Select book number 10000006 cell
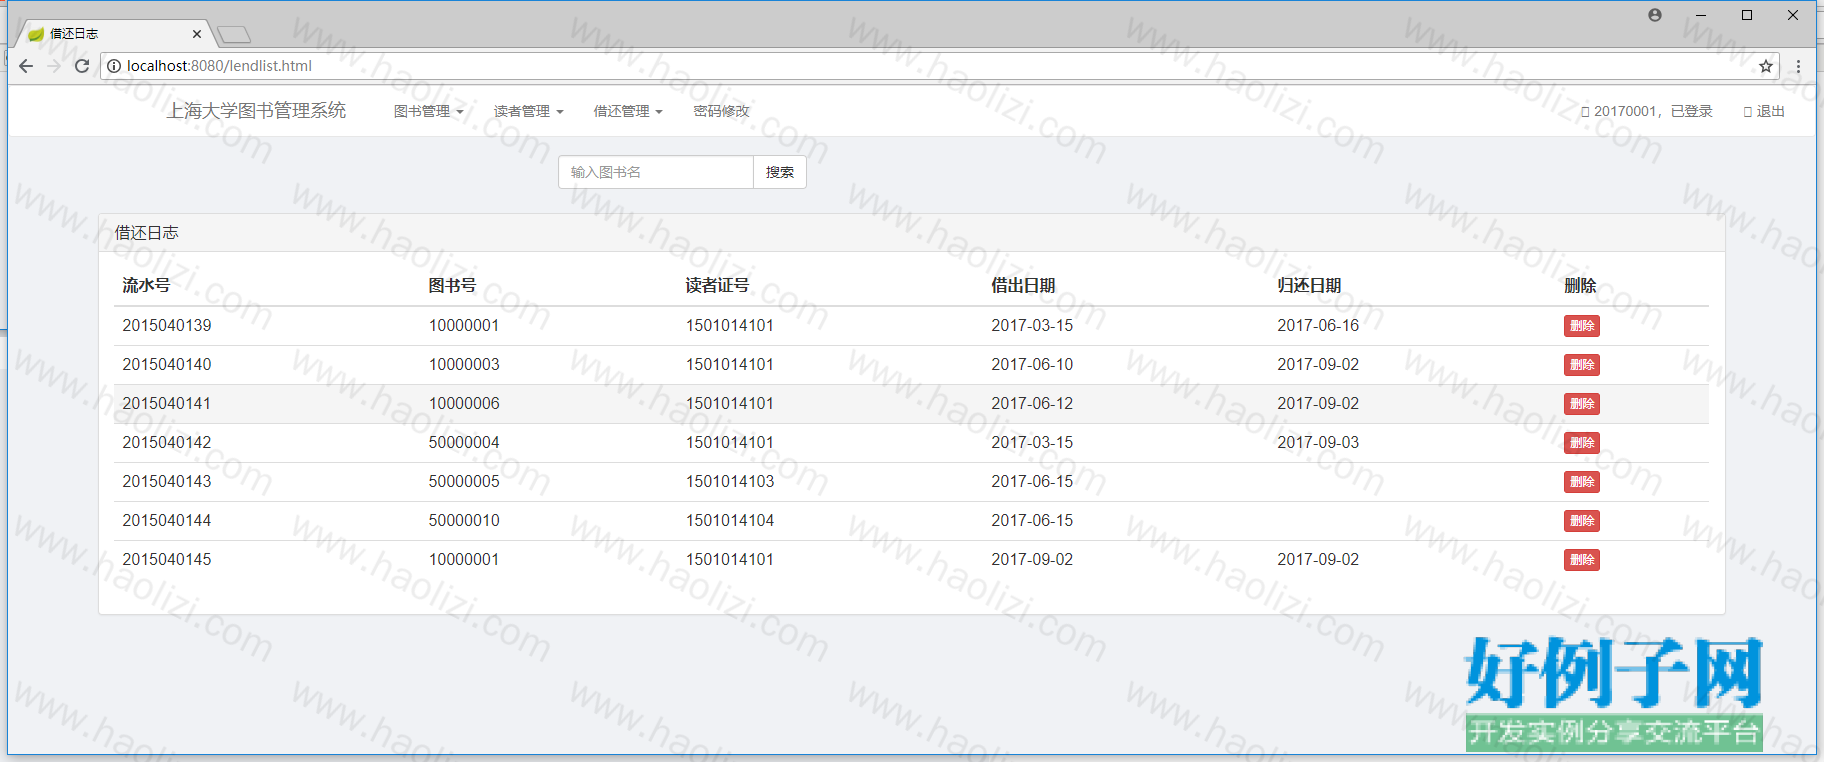Viewport: 1824px width, 762px height. [464, 403]
